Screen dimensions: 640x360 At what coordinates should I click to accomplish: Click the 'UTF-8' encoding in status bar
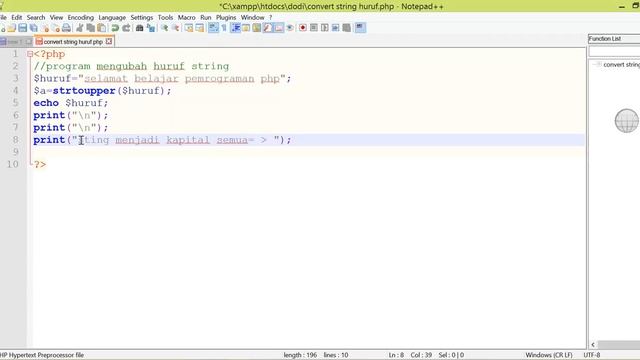coord(592,355)
